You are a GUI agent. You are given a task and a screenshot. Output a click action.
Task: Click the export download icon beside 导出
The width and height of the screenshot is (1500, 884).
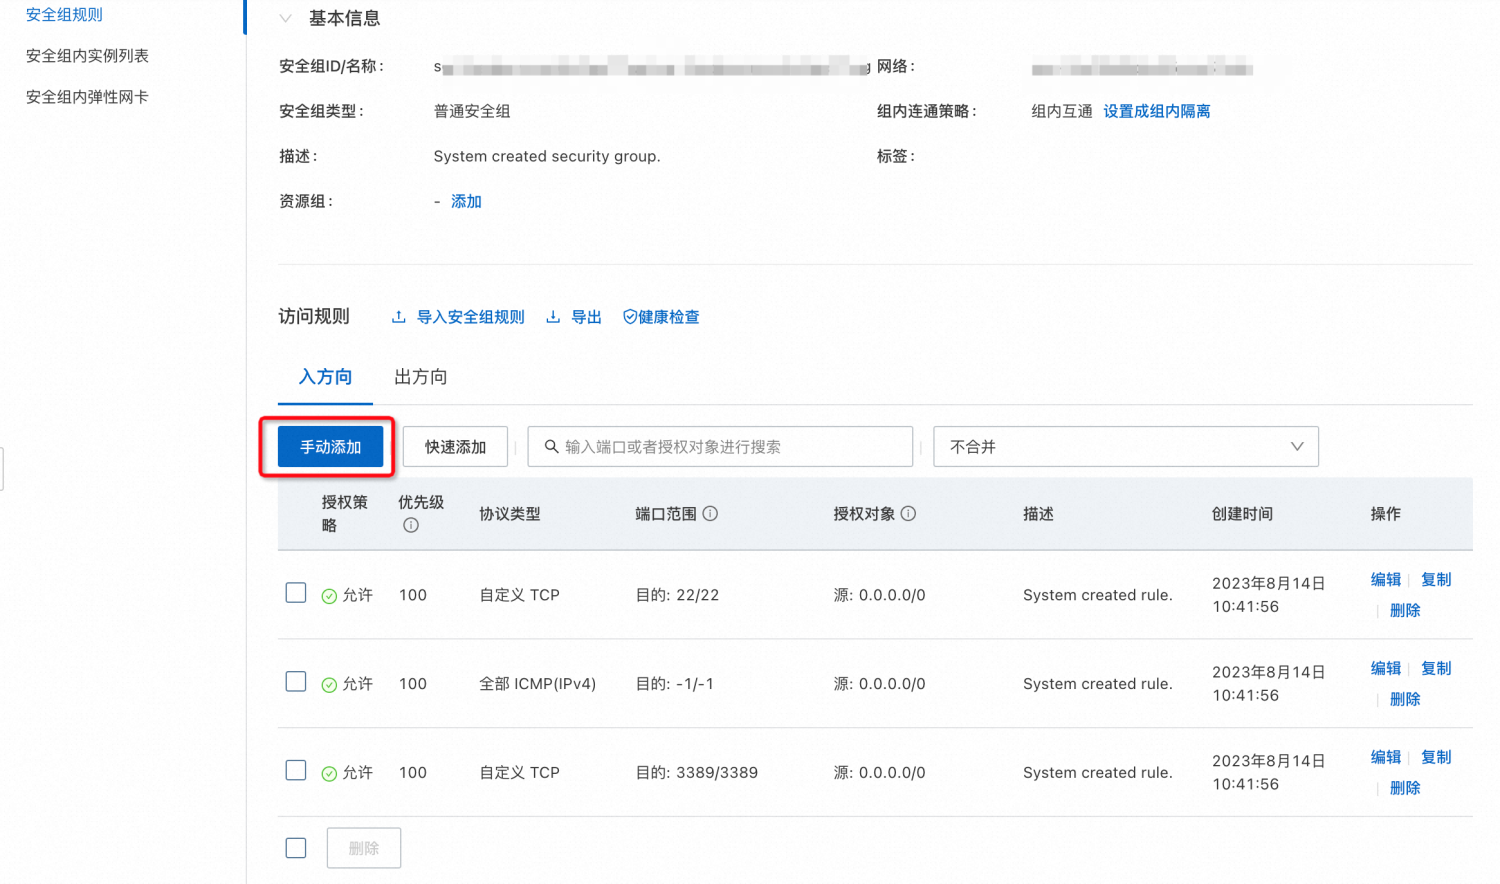[553, 317]
